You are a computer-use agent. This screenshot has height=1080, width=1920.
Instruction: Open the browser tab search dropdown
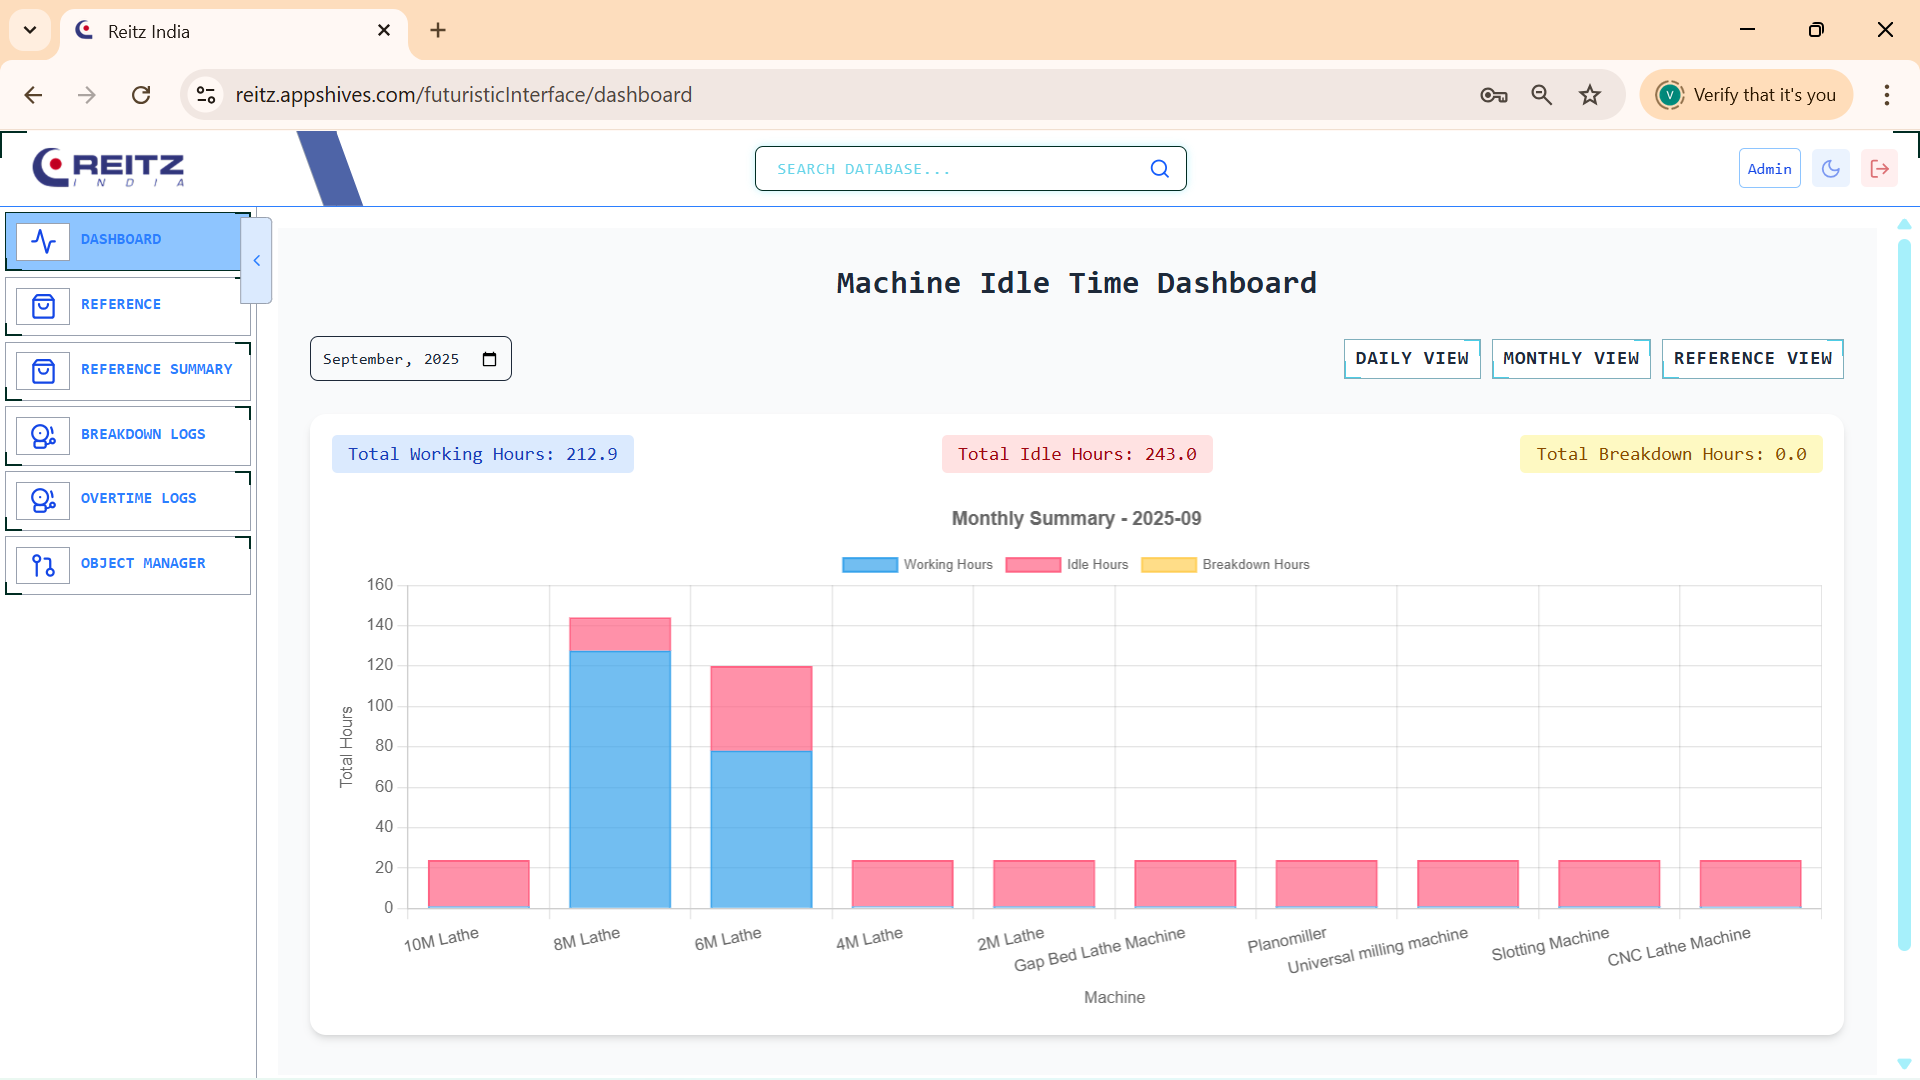(30, 30)
